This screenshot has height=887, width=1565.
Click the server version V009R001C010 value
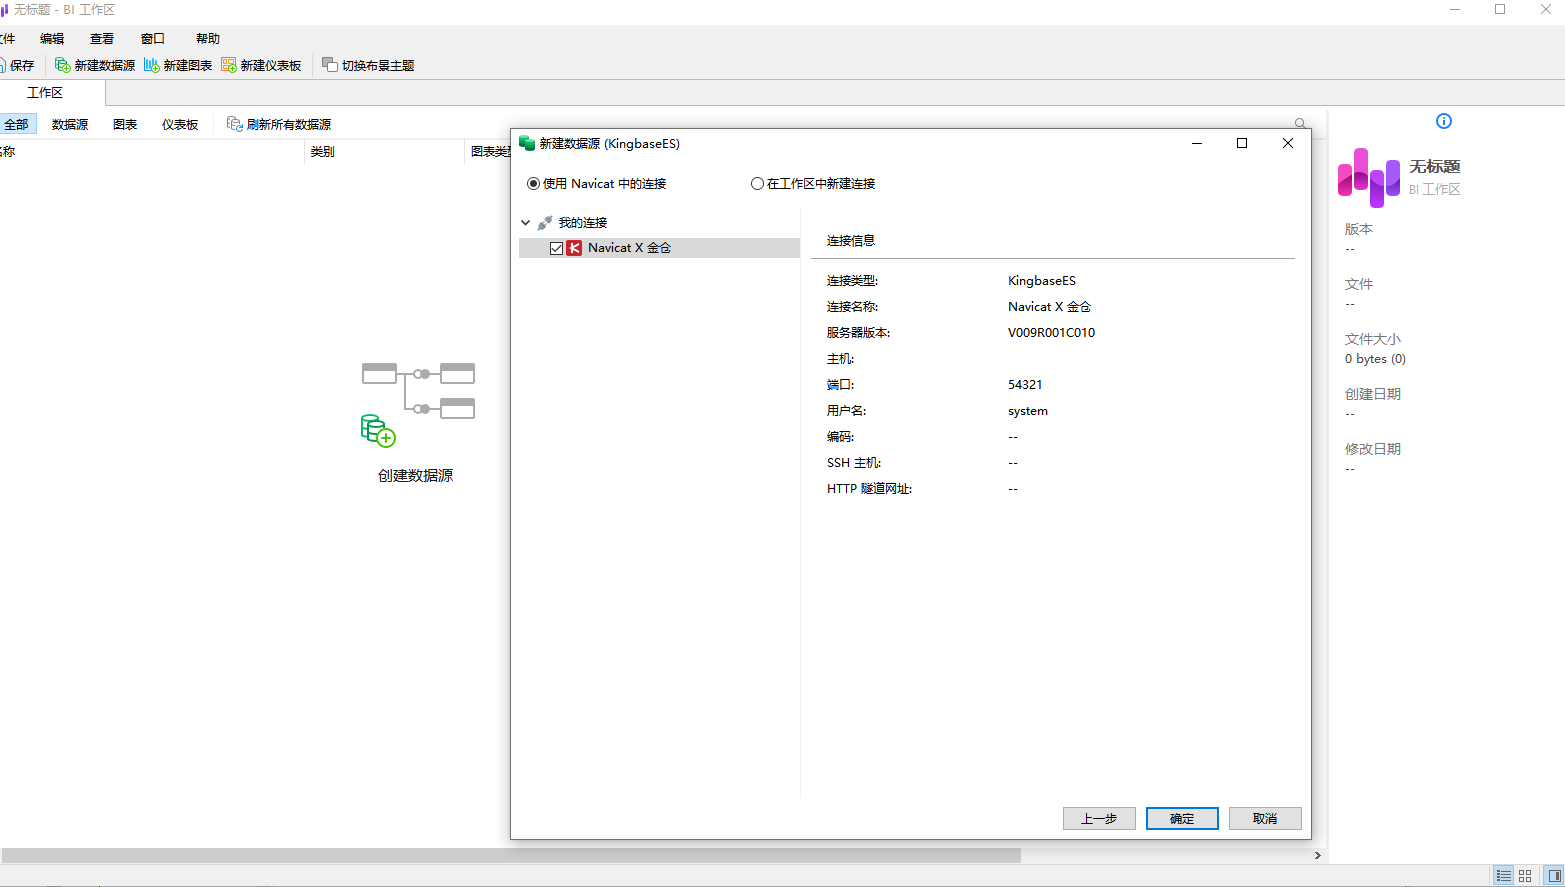coord(1052,333)
